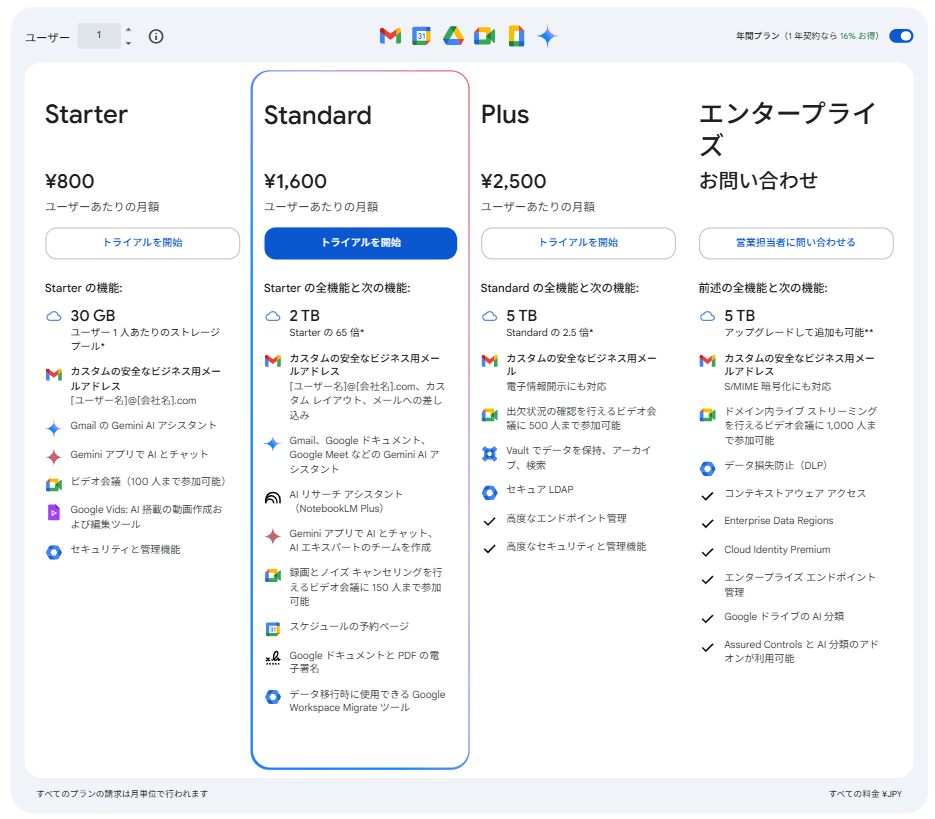935x819 pixels.
Task: Click the Google Keep header icon
Action: 516,36
